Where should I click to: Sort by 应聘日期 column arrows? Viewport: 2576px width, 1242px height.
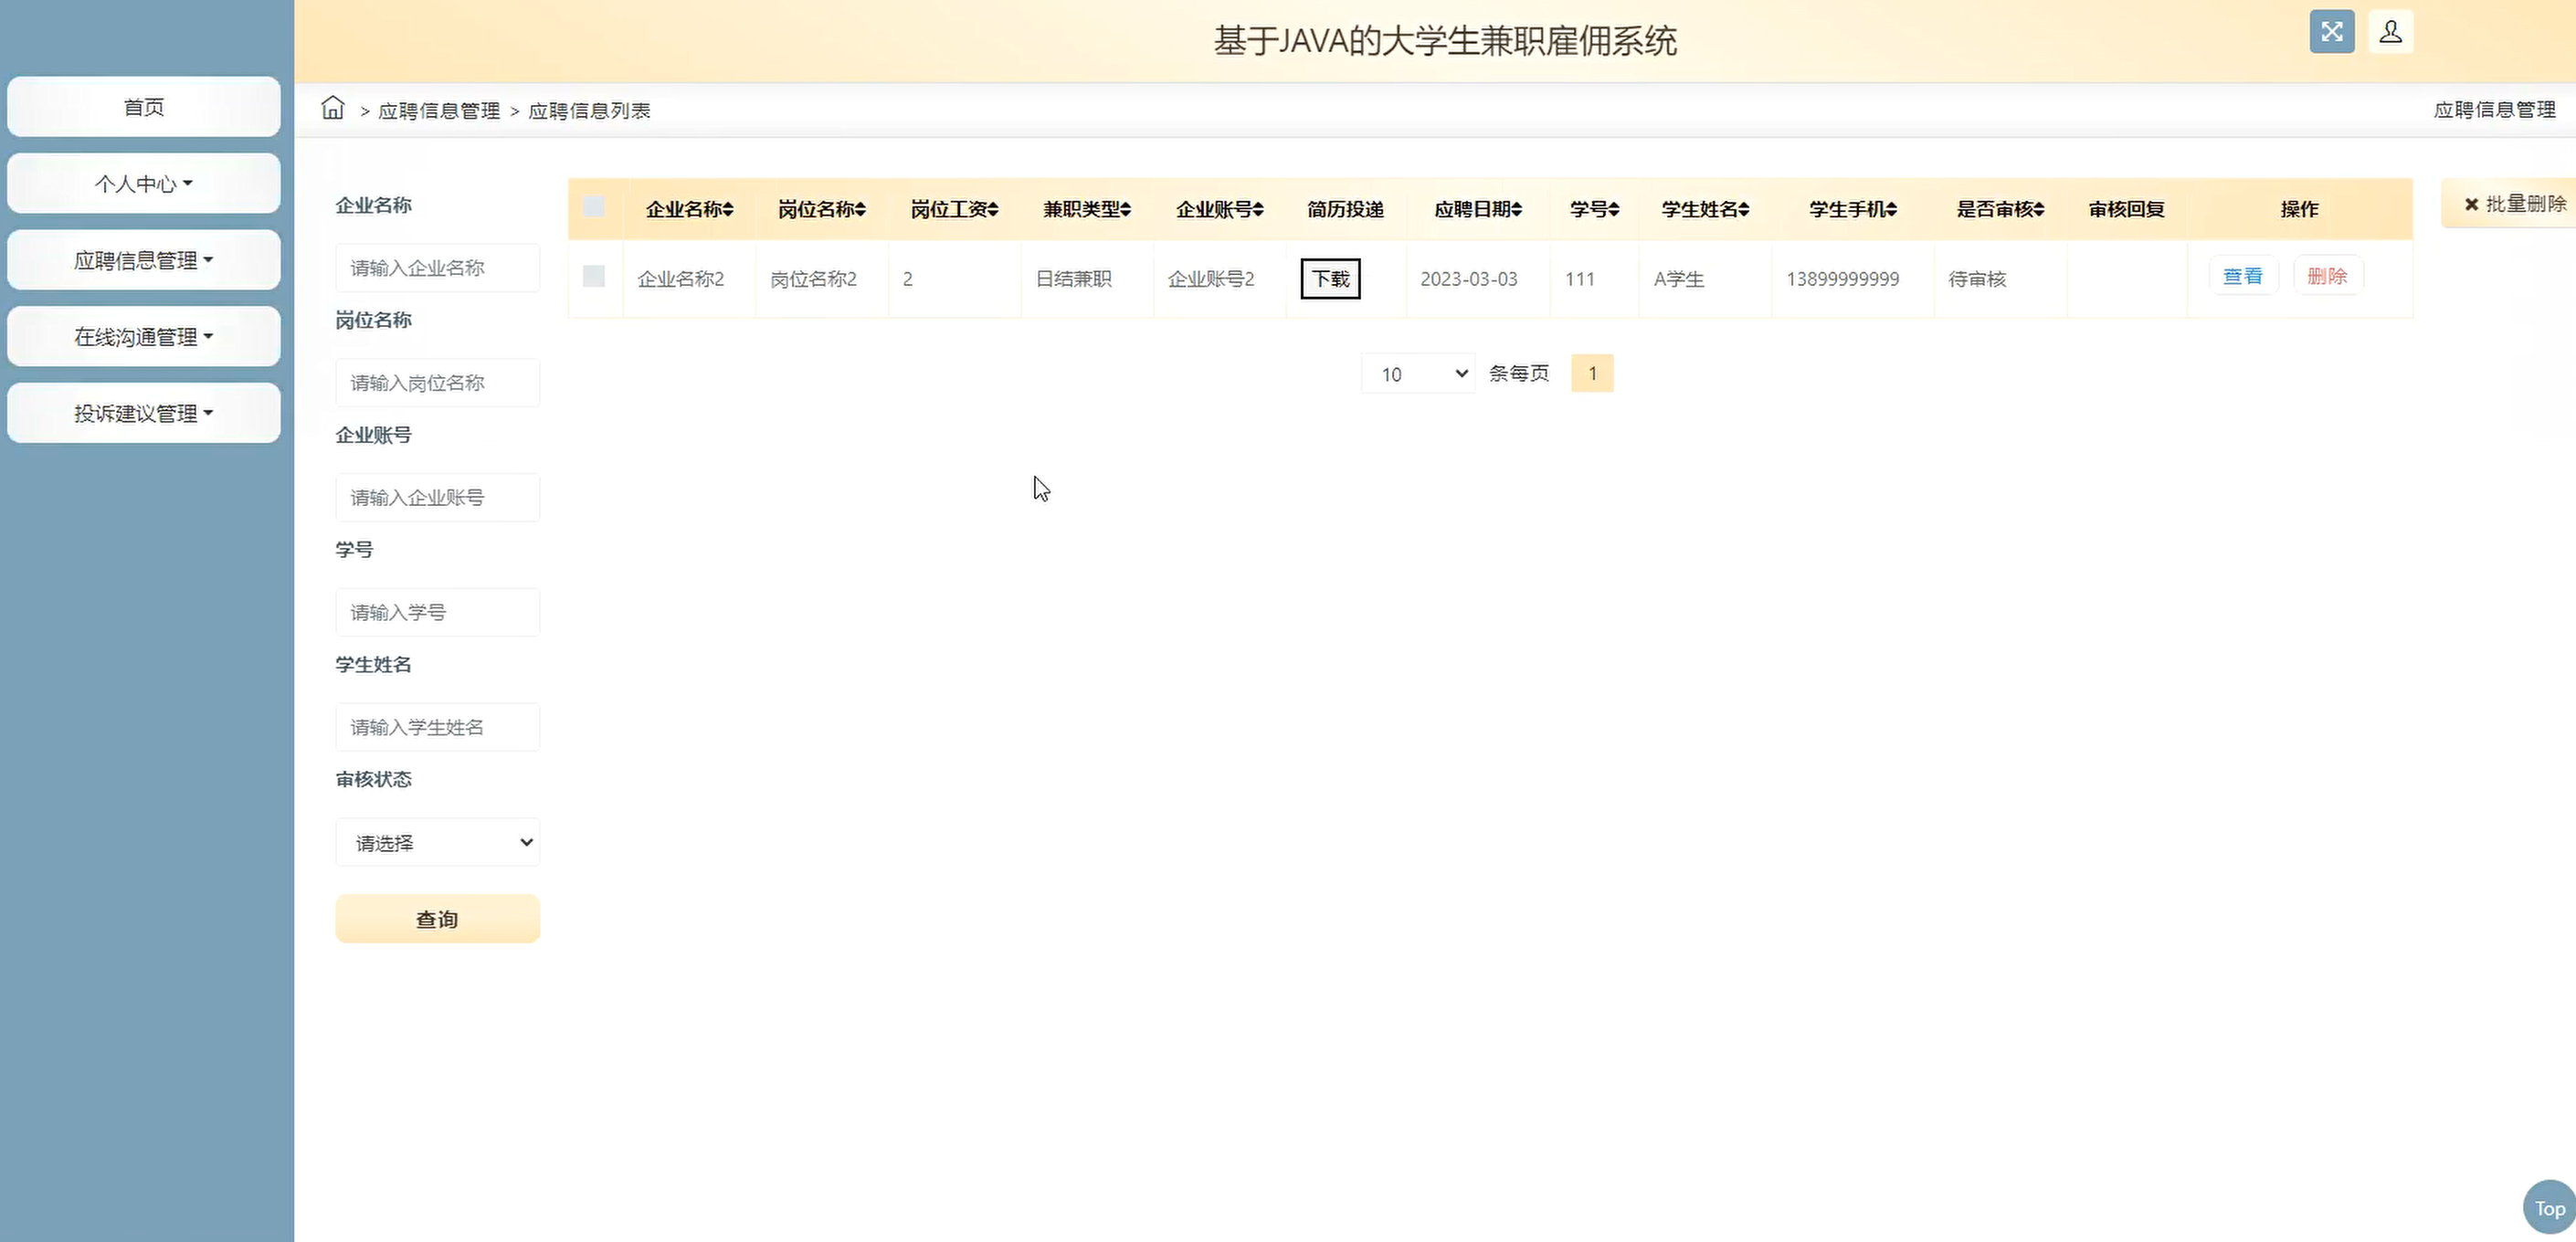1516,209
